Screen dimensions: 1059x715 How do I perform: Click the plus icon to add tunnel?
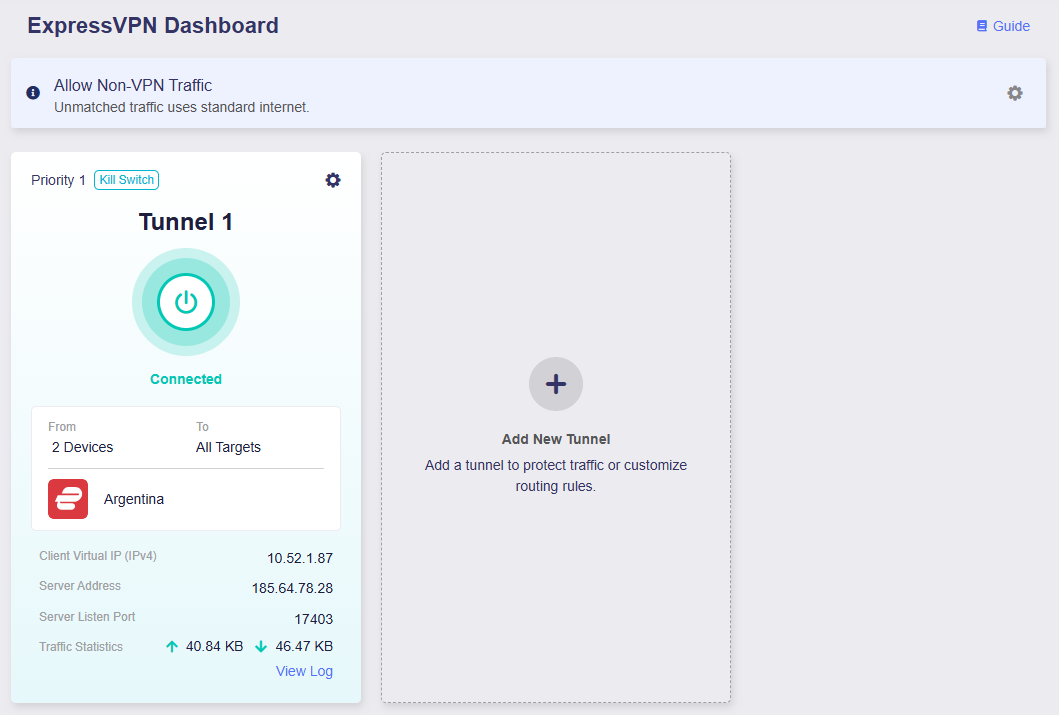click(556, 384)
